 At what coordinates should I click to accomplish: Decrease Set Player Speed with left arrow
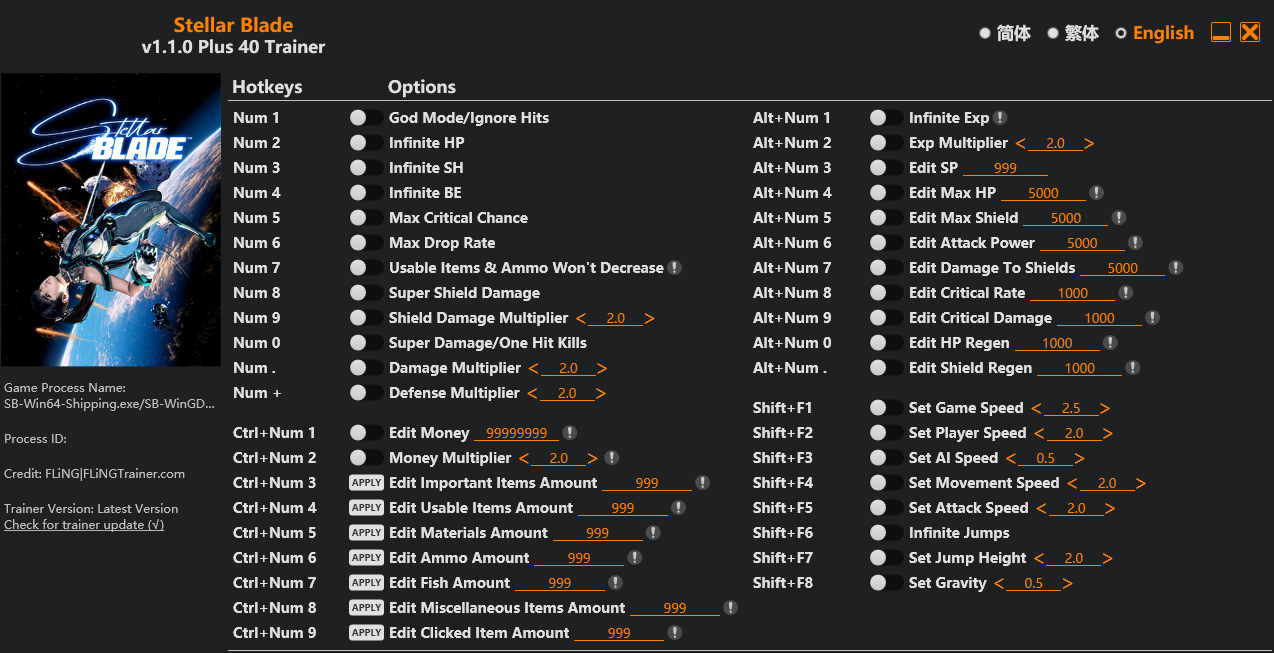point(1040,433)
